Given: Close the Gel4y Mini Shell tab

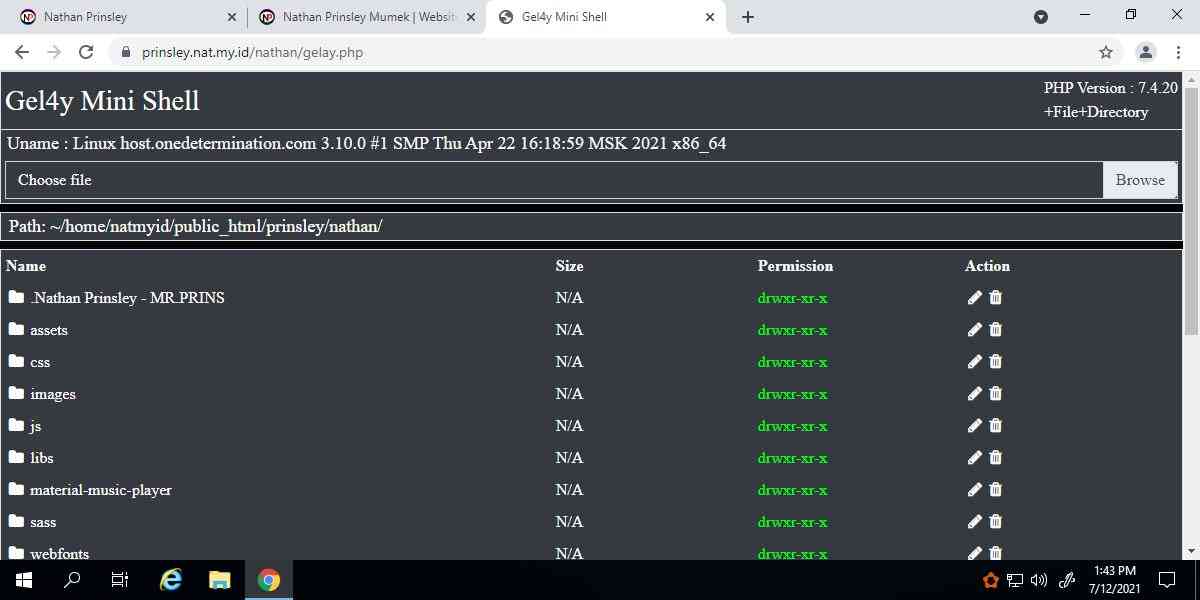Looking at the screenshot, I should (710, 17).
